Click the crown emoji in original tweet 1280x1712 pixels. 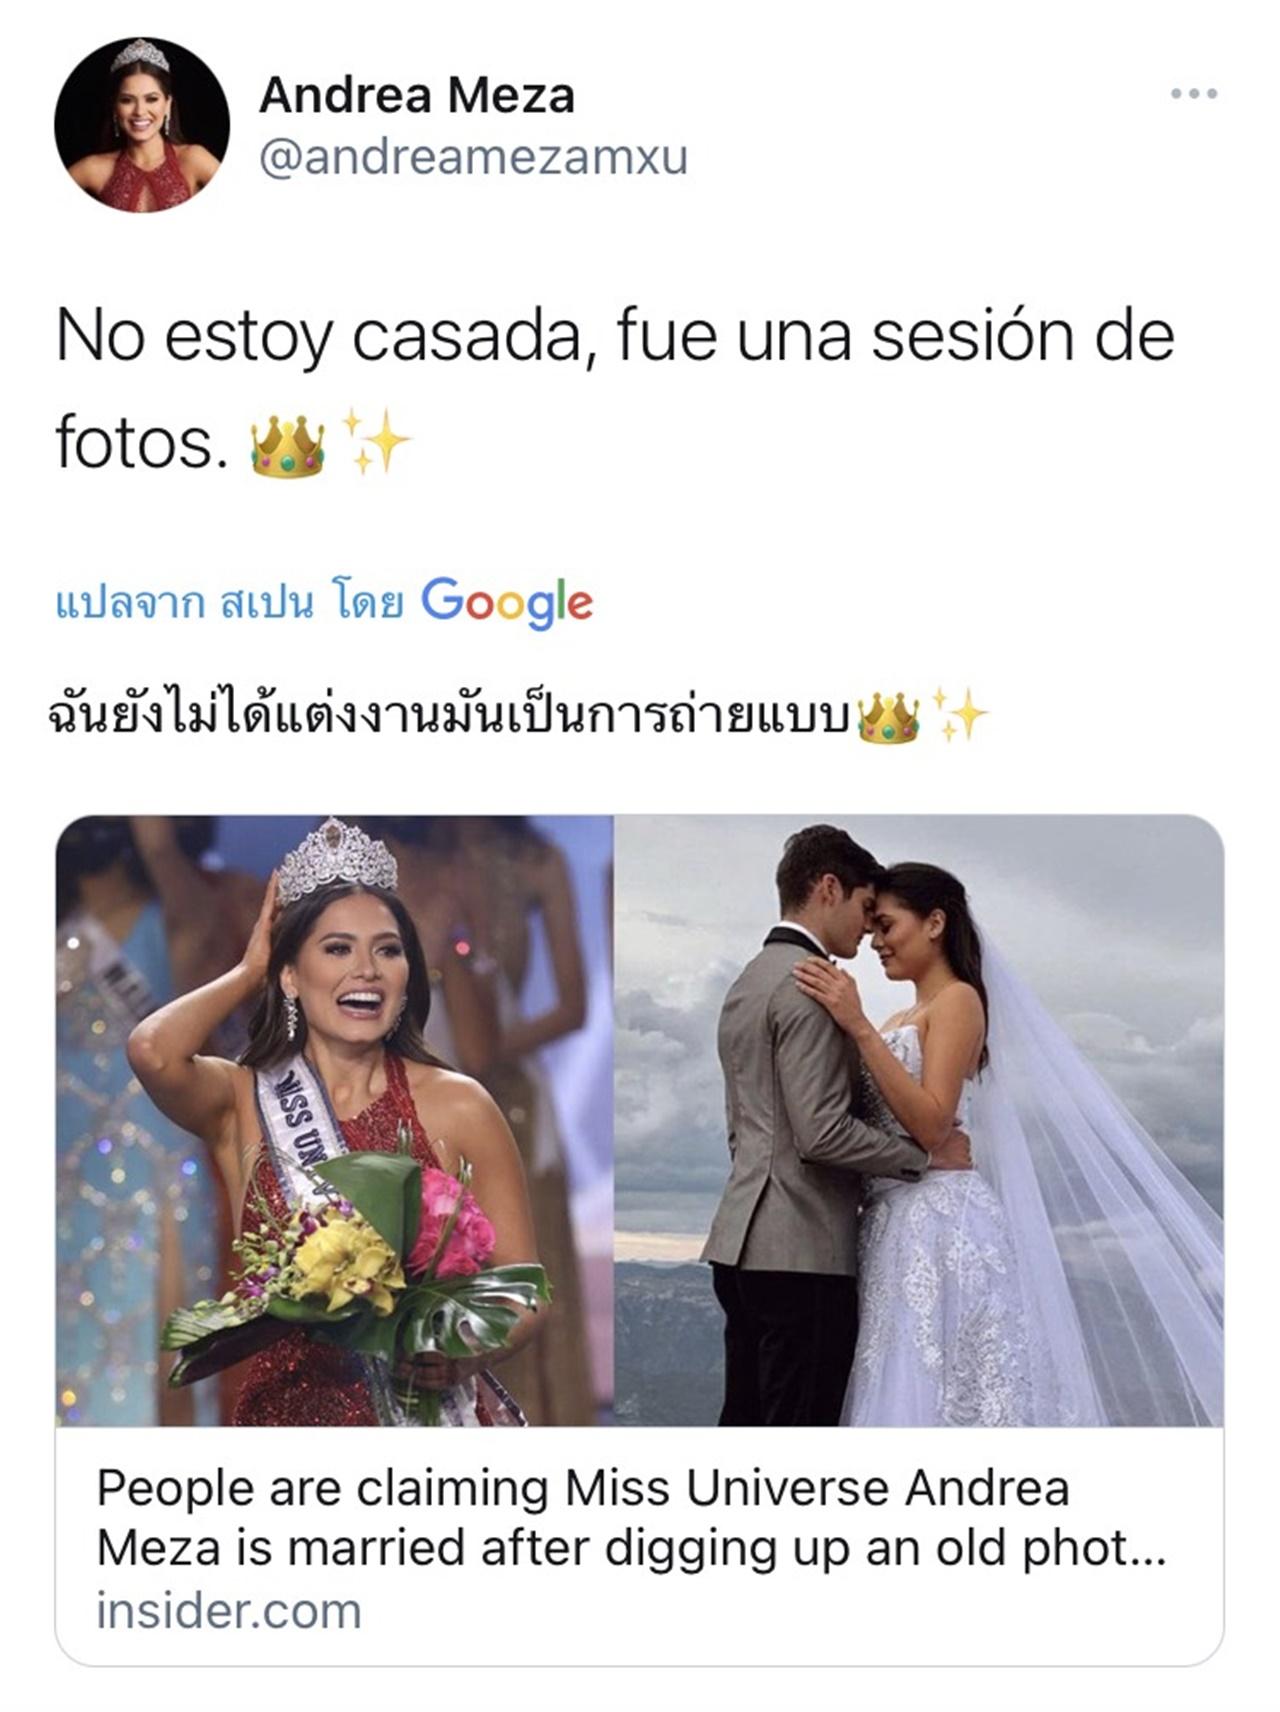(x=288, y=446)
